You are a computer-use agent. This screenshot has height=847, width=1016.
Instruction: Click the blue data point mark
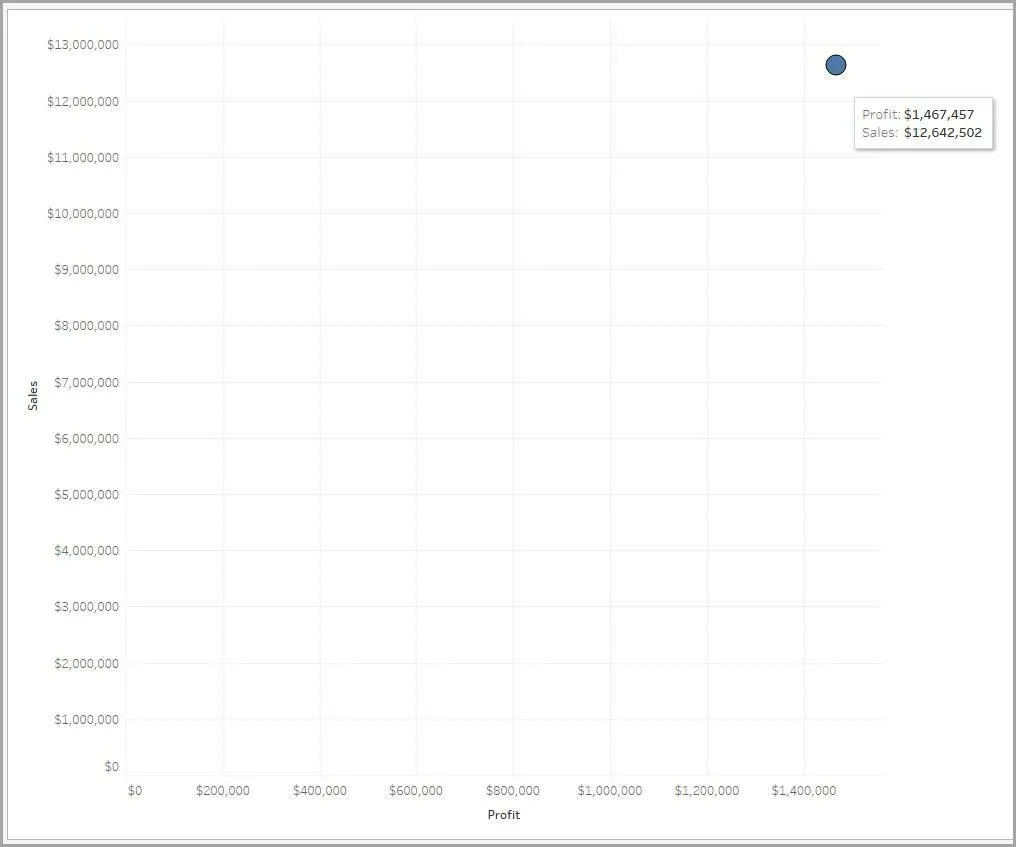pos(836,65)
